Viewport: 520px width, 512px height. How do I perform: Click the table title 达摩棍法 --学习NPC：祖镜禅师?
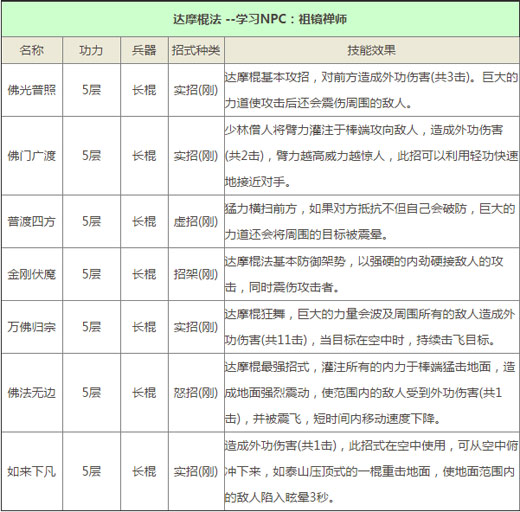pos(260,19)
